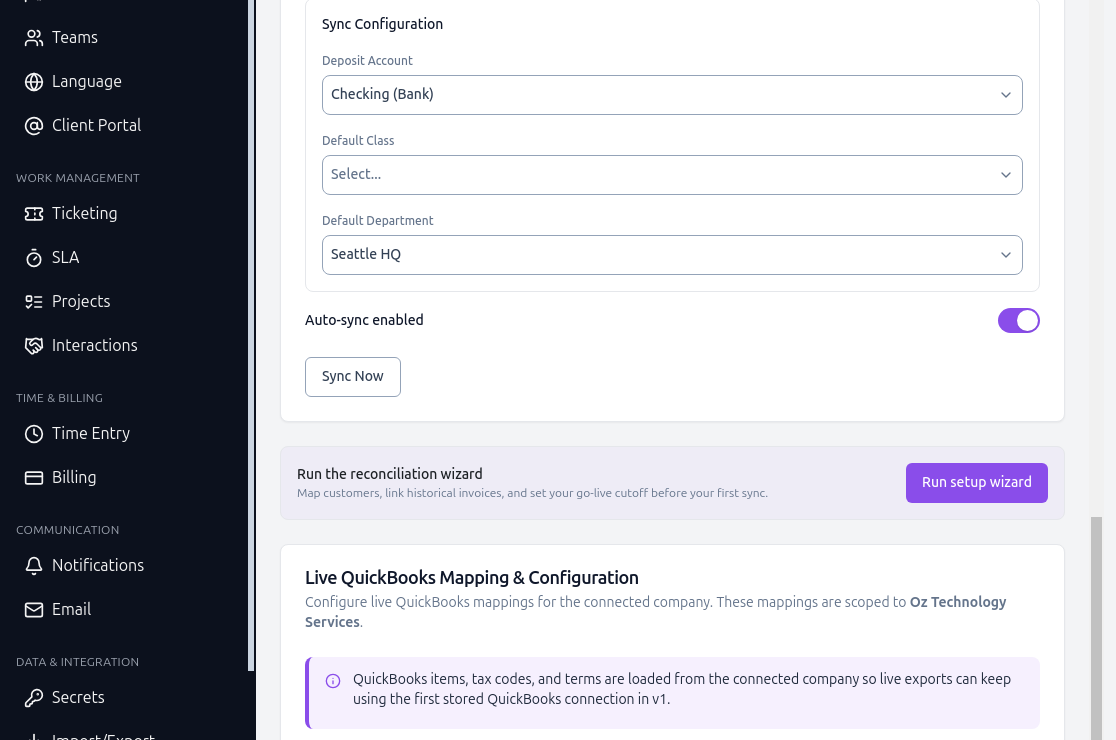This screenshot has height=740, width=1116.
Task: Toggle the Auto-sync enabled switch
Action: coord(1018,320)
